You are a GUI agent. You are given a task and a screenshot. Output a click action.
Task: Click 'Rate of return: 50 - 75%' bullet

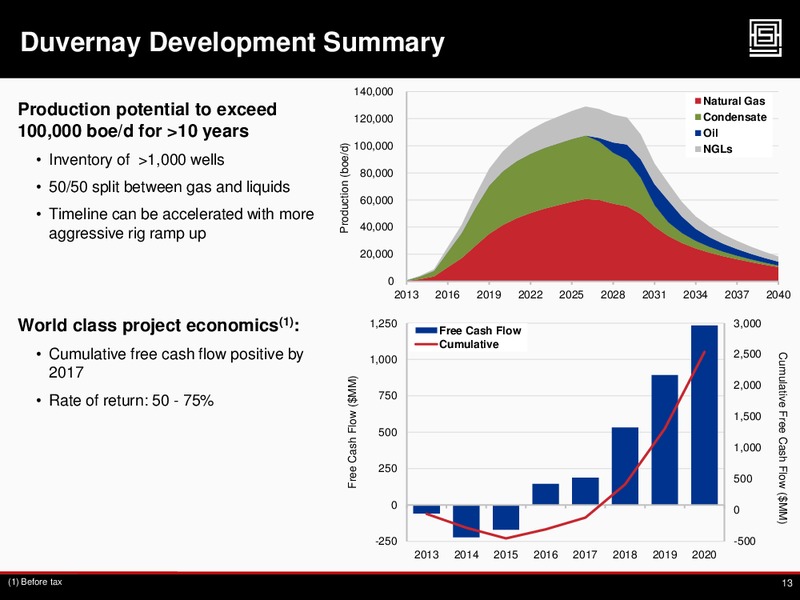click(131, 400)
